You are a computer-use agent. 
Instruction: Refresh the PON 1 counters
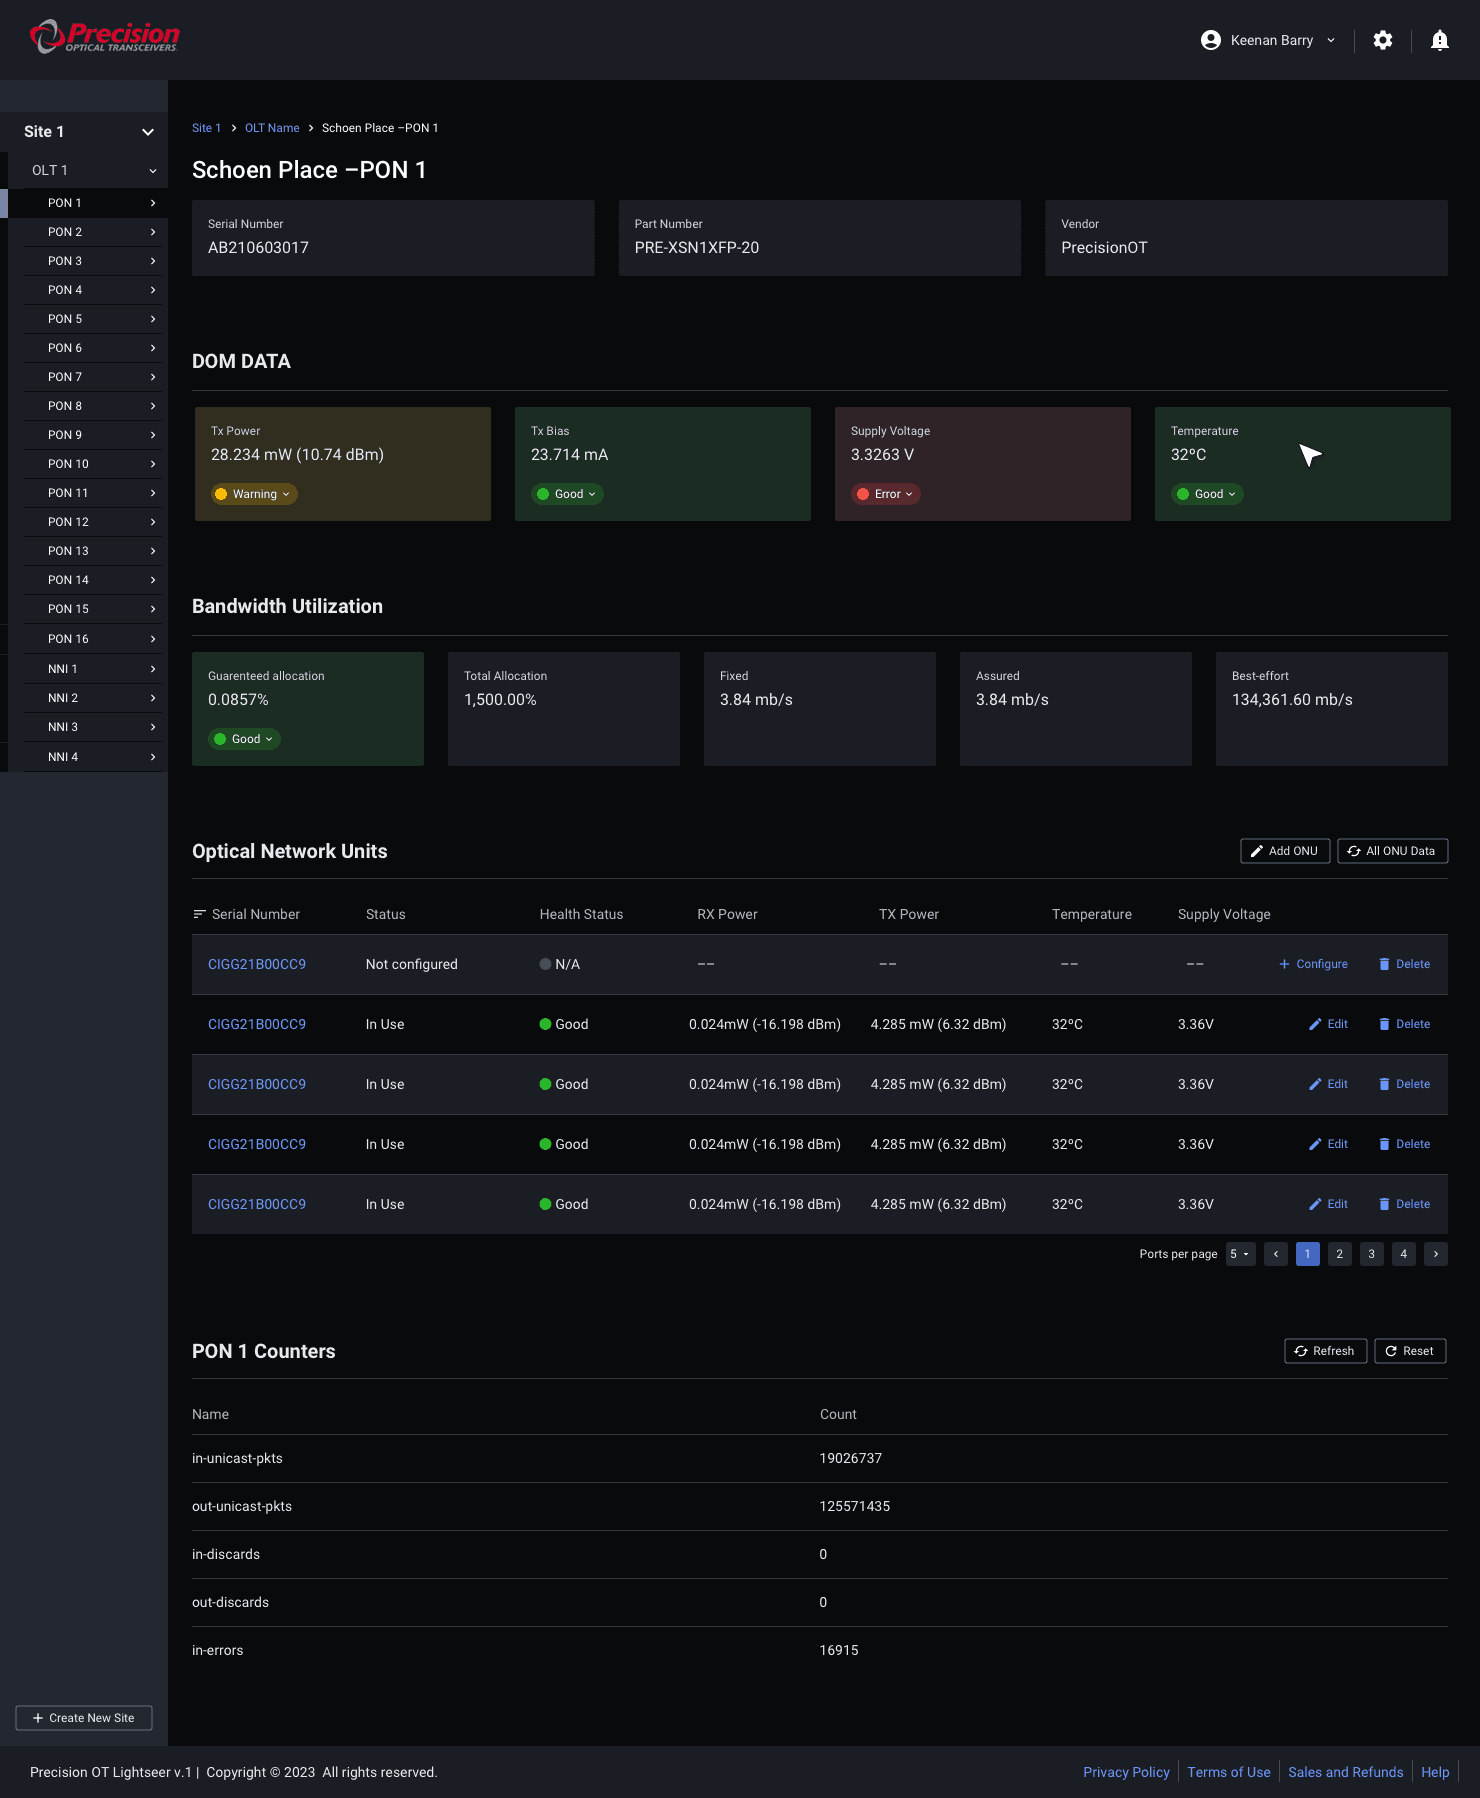pyautogui.click(x=1325, y=1351)
